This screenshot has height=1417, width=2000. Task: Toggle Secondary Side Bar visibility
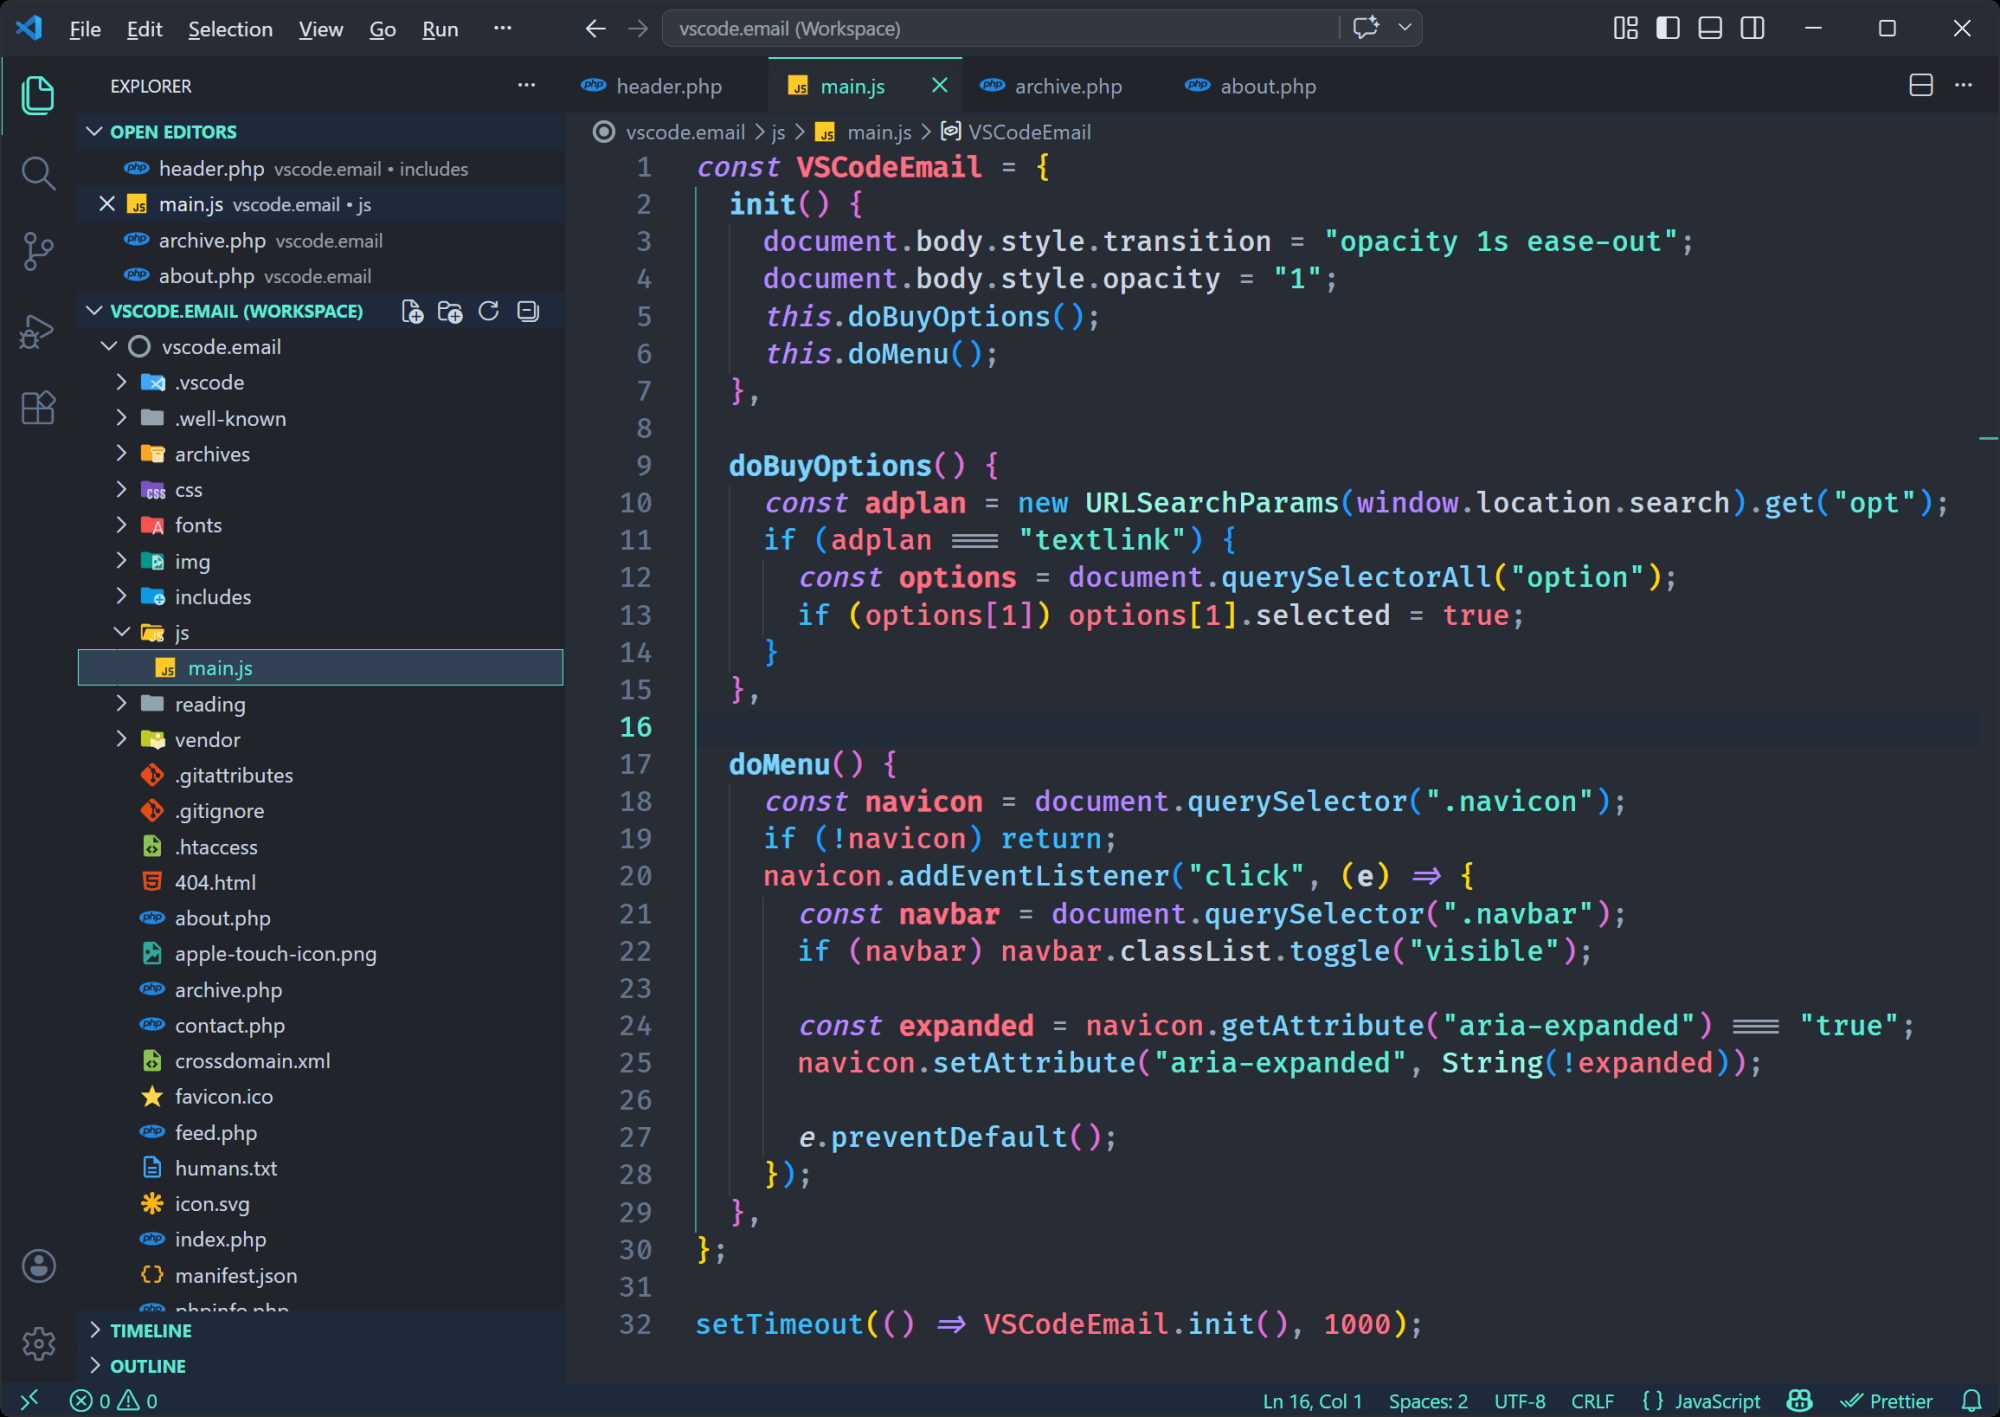(x=1752, y=28)
